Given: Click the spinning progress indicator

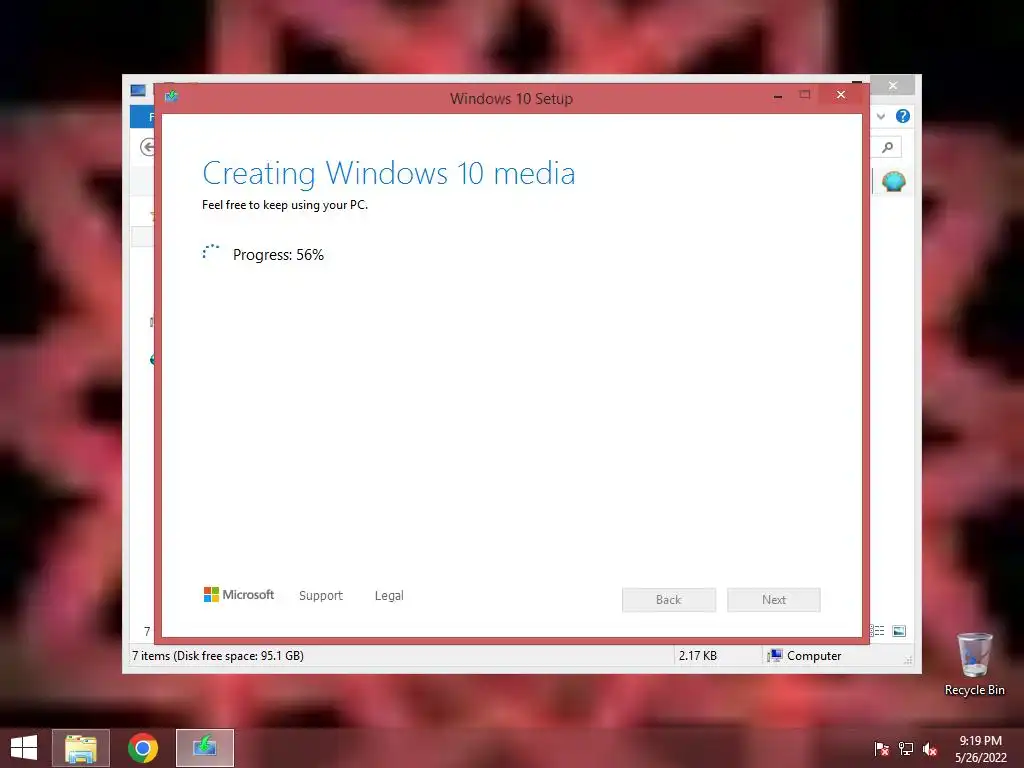Looking at the screenshot, I should coord(211,252).
